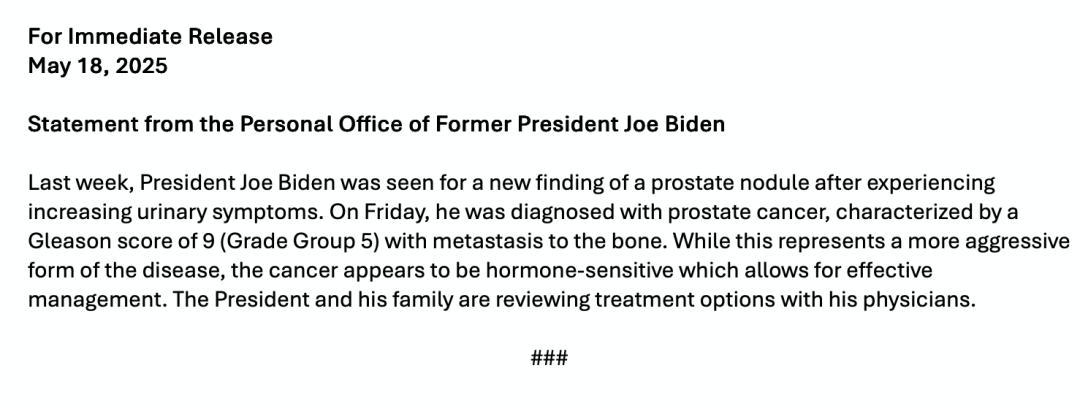Click the date 'May 18, 2025'
Image resolution: width=1080 pixels, height=406 pixels.
tap(98, 66)
